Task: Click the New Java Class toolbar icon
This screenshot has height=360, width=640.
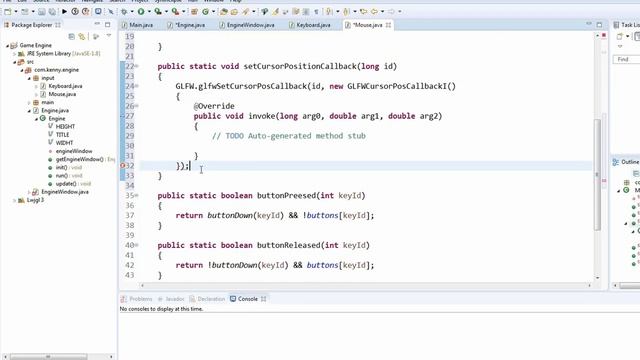Action: pos(206,11)
